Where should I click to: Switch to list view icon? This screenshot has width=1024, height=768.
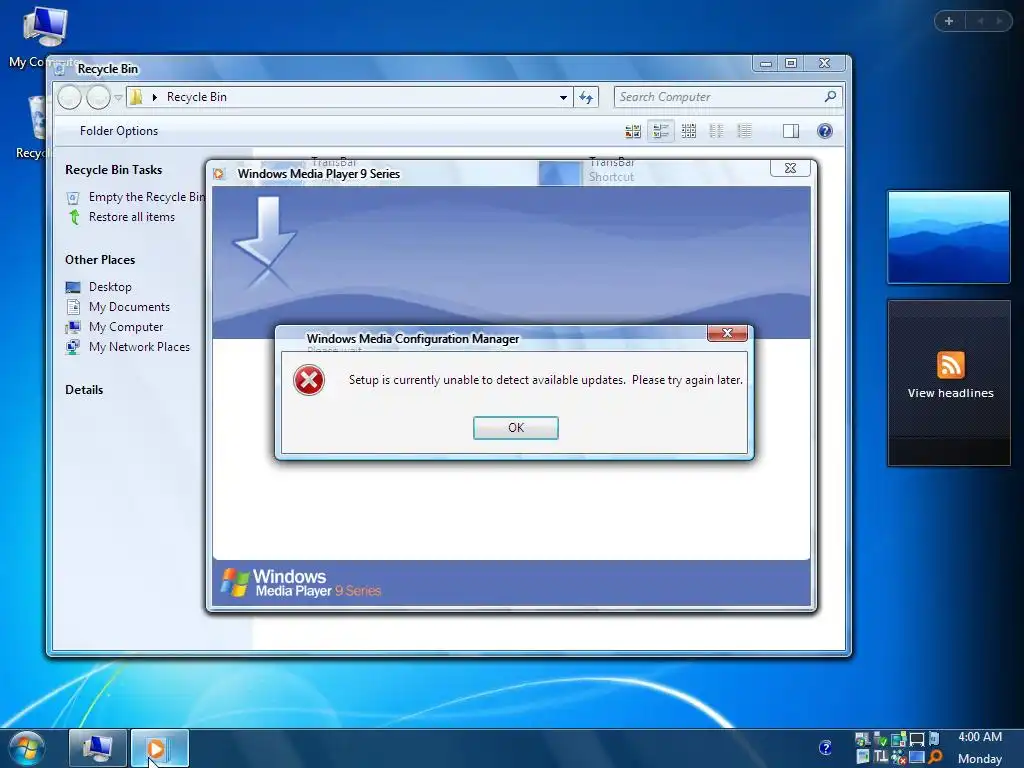tap(716, 131)
